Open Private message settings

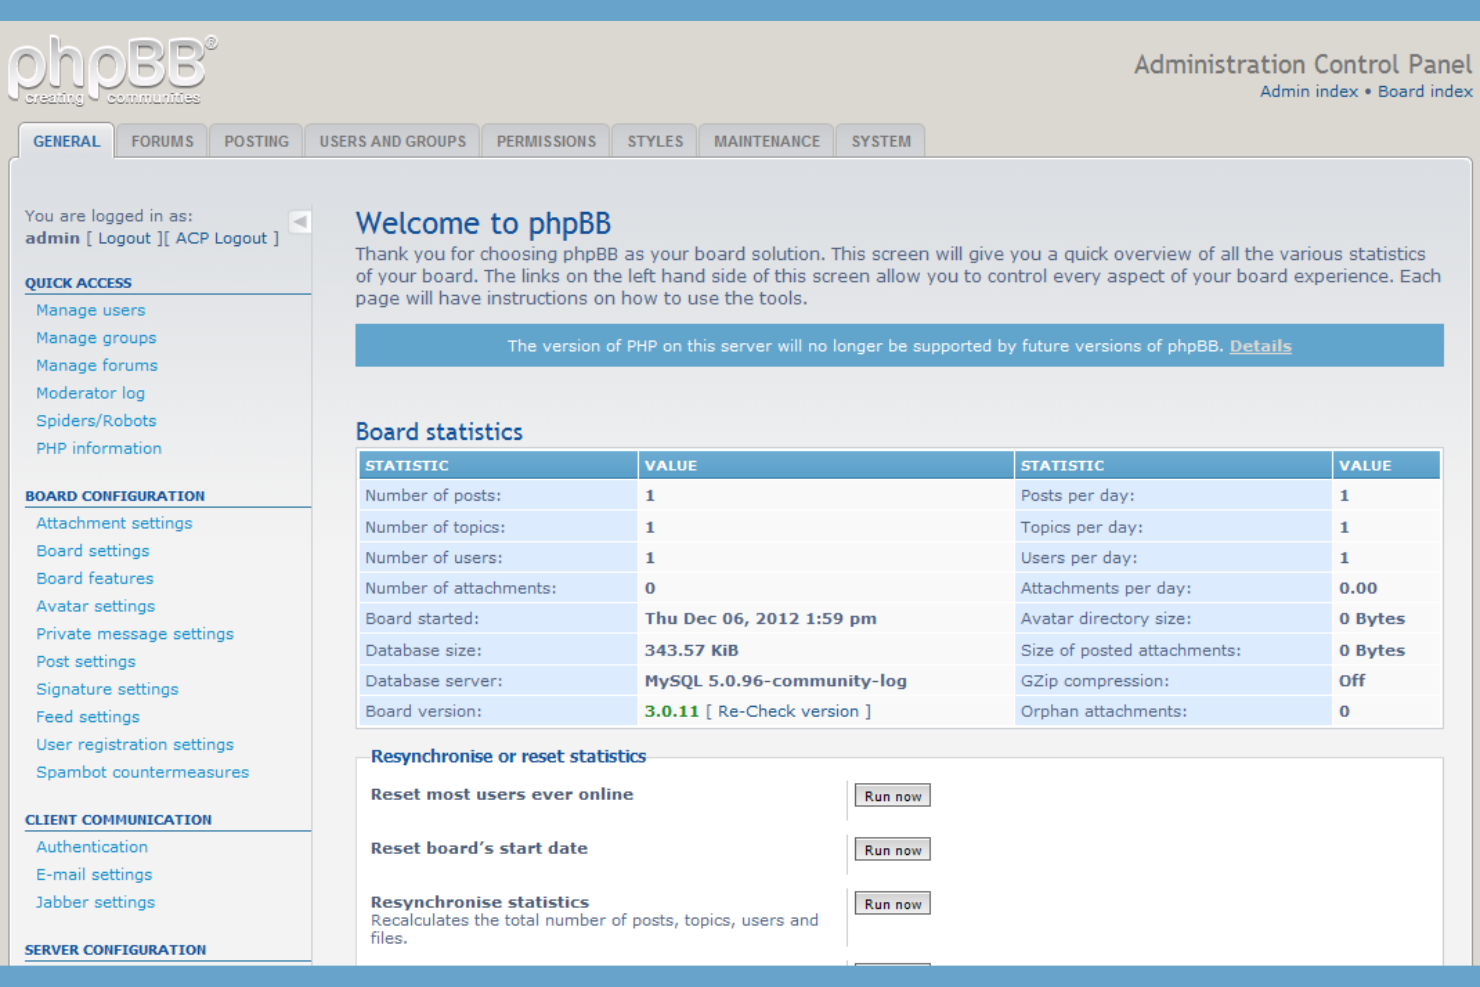point(135,634)
